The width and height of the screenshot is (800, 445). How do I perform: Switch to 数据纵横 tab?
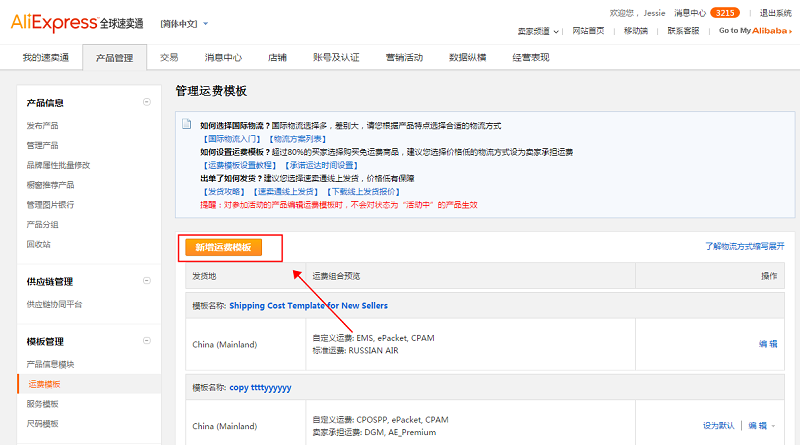[467, 57]
